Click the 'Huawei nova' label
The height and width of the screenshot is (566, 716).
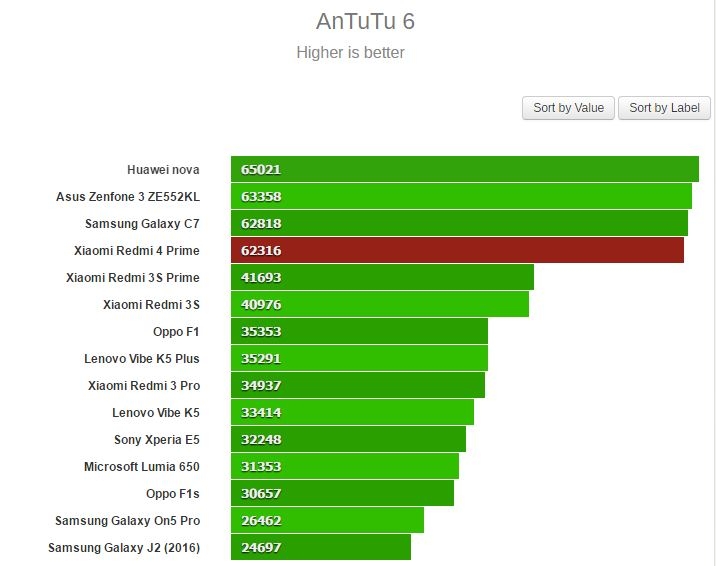[x=163, y=170]
